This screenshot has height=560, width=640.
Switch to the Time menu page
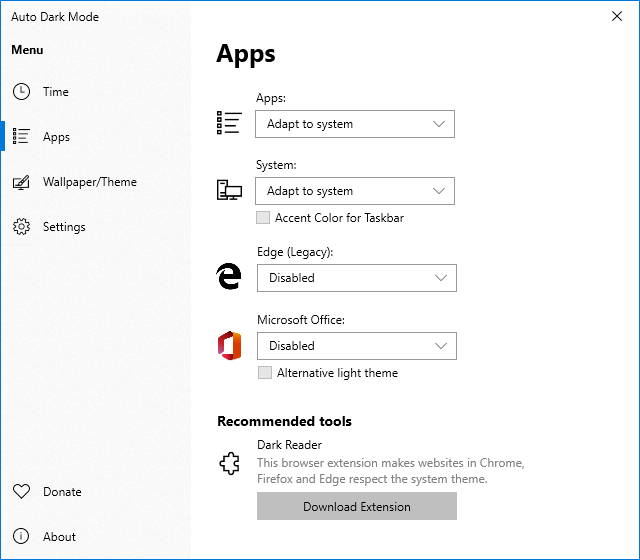pos(56,92)
